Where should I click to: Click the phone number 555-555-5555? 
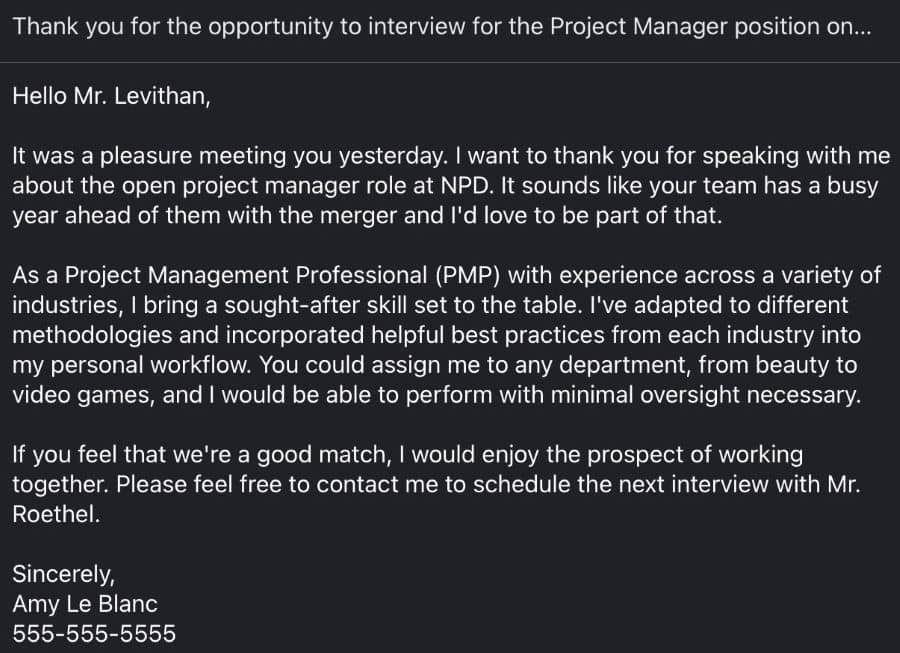94,634
